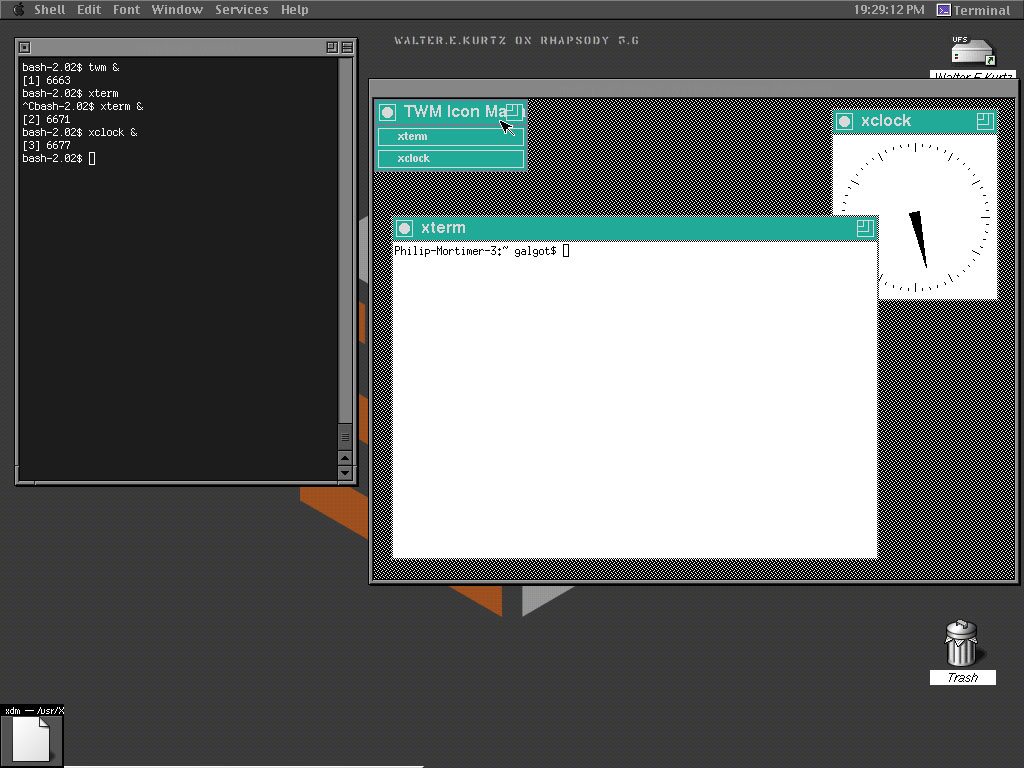The image size is (1024, 768).
Task: Click the xclock title bar resize icon
Action: tap(984, 121)
